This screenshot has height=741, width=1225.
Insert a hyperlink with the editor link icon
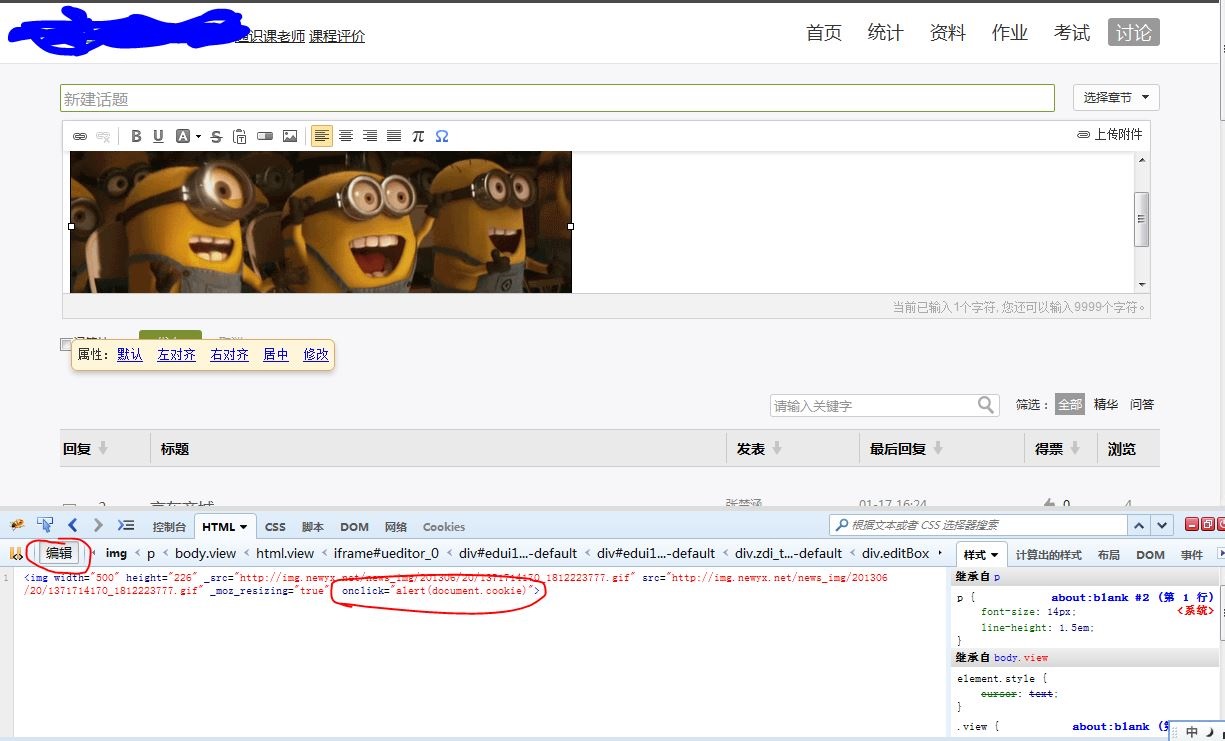80,136
